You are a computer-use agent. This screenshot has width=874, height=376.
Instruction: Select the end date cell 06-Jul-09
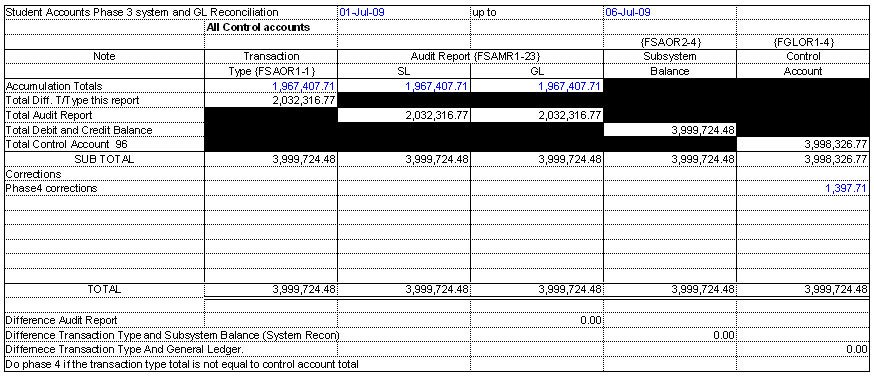tap(670, 12)
